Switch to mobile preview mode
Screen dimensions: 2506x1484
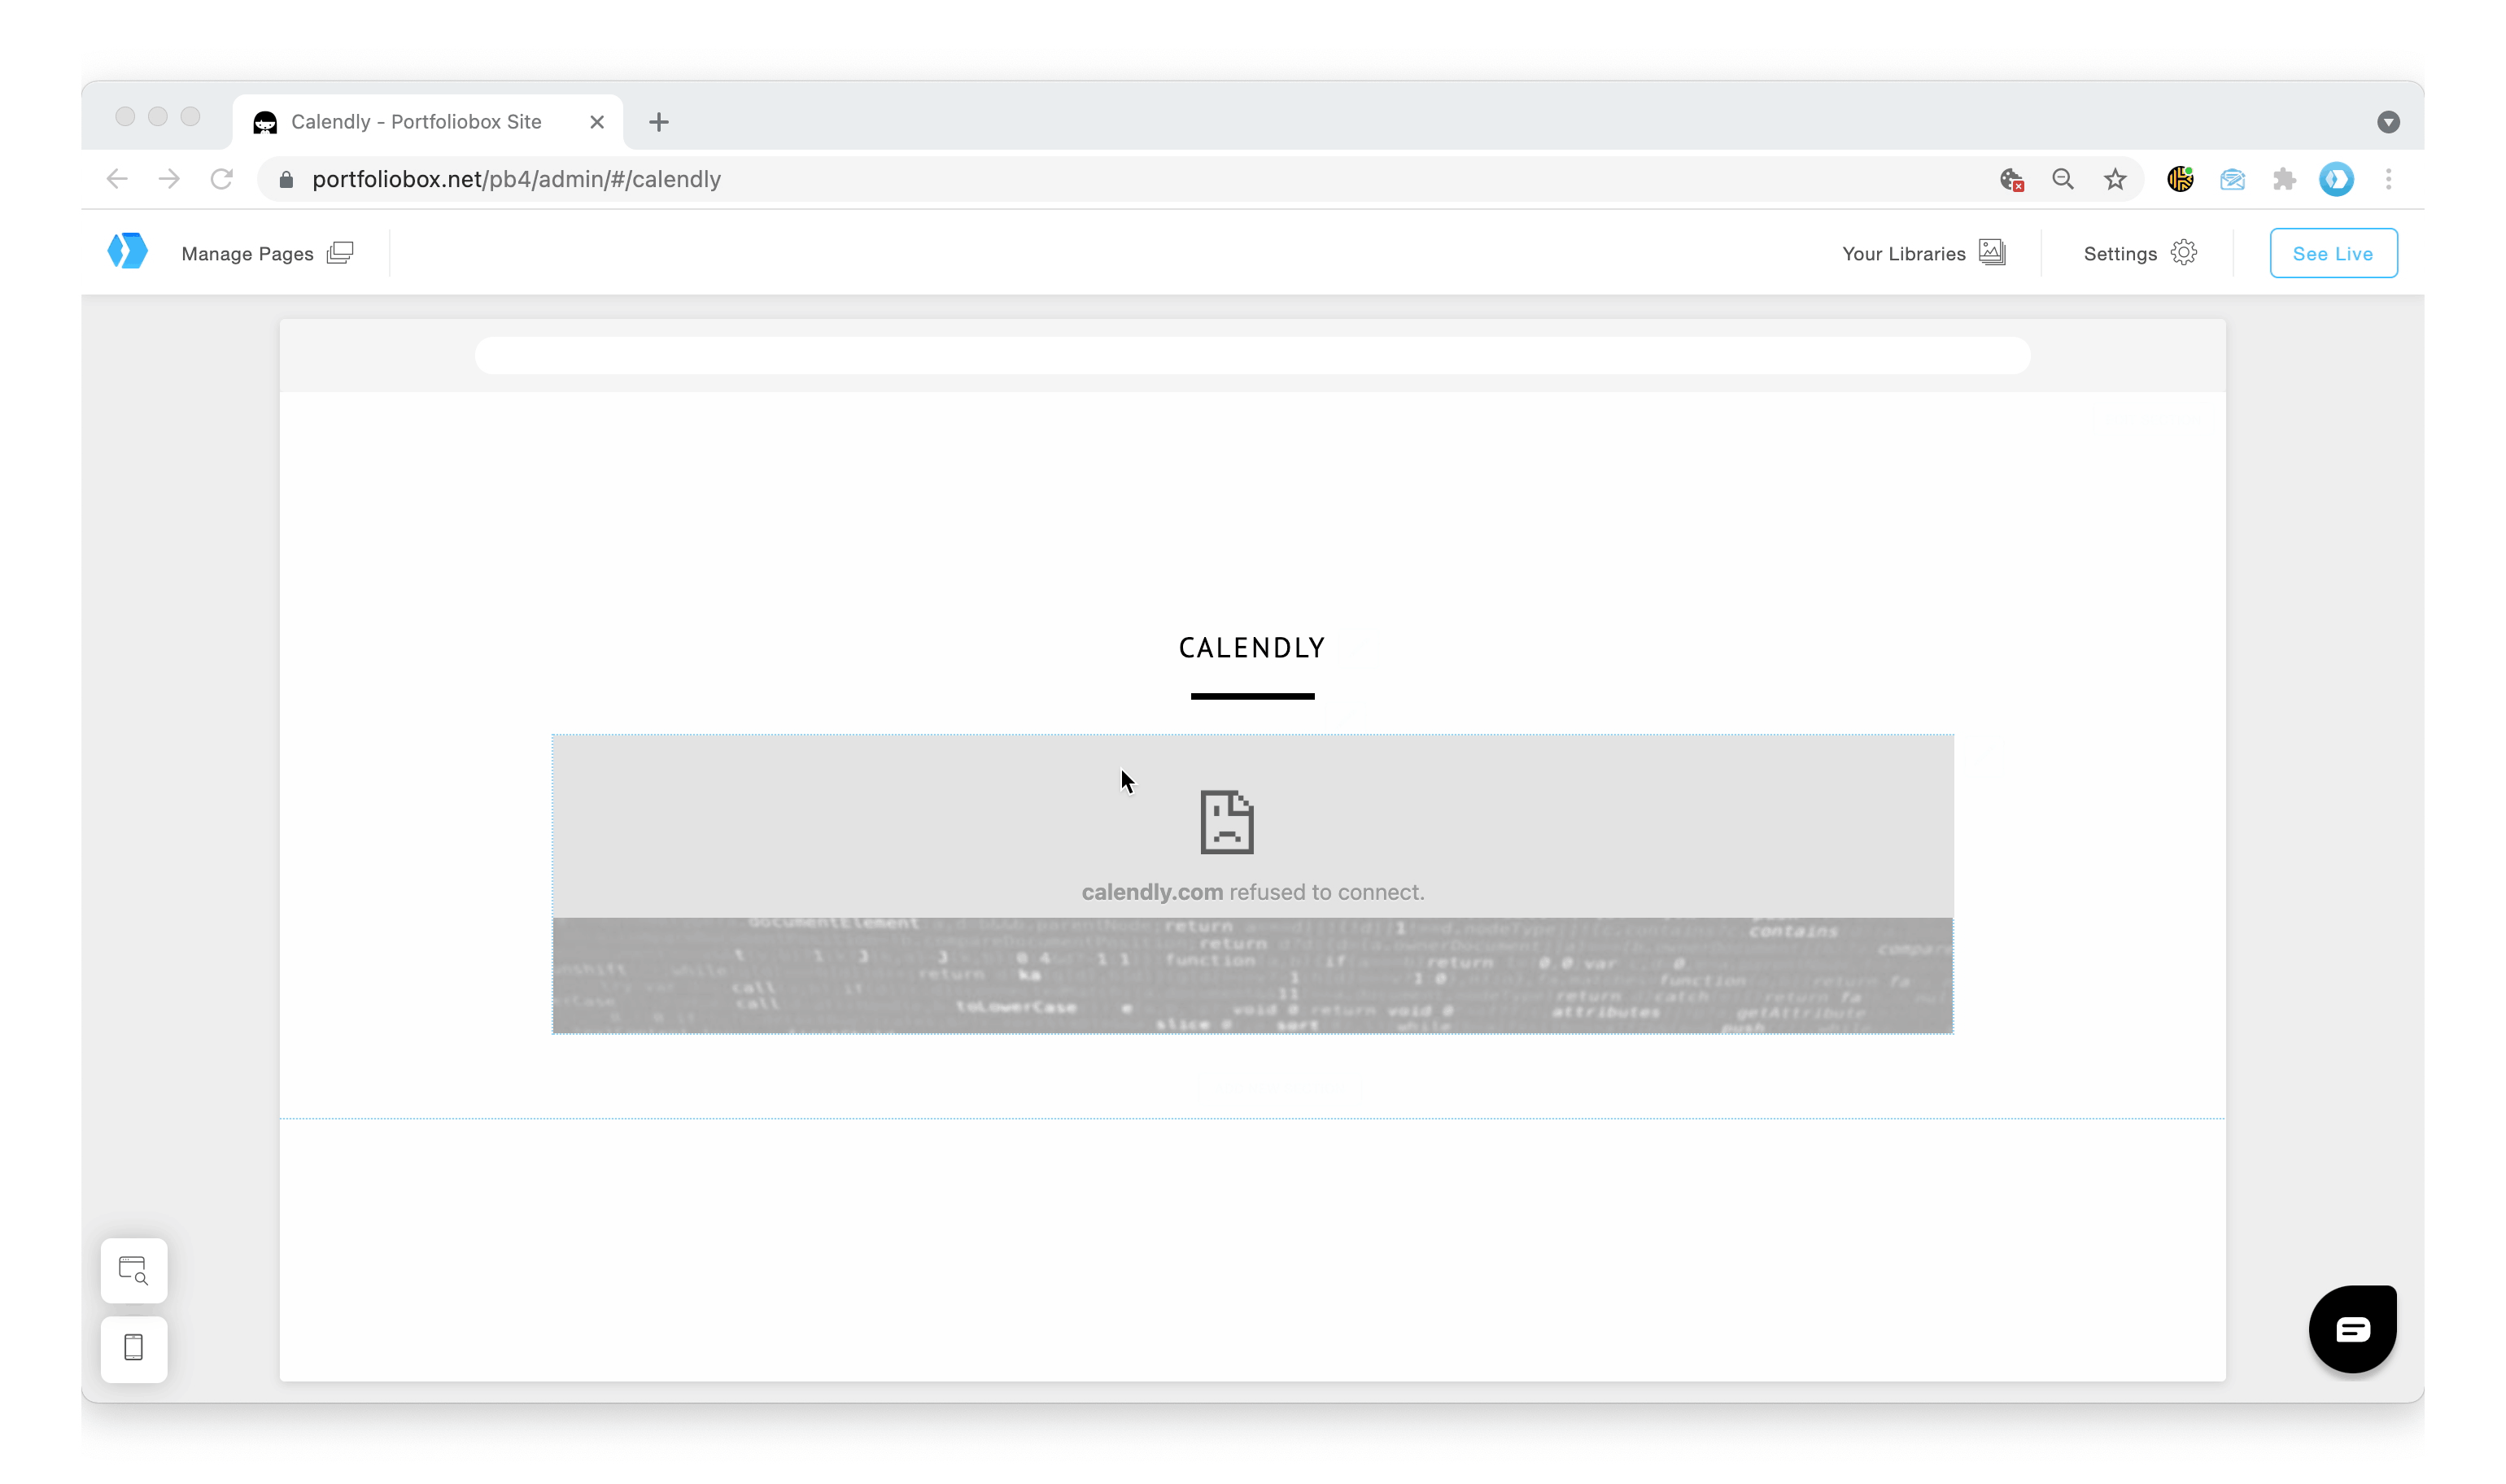coord(133,1349)
